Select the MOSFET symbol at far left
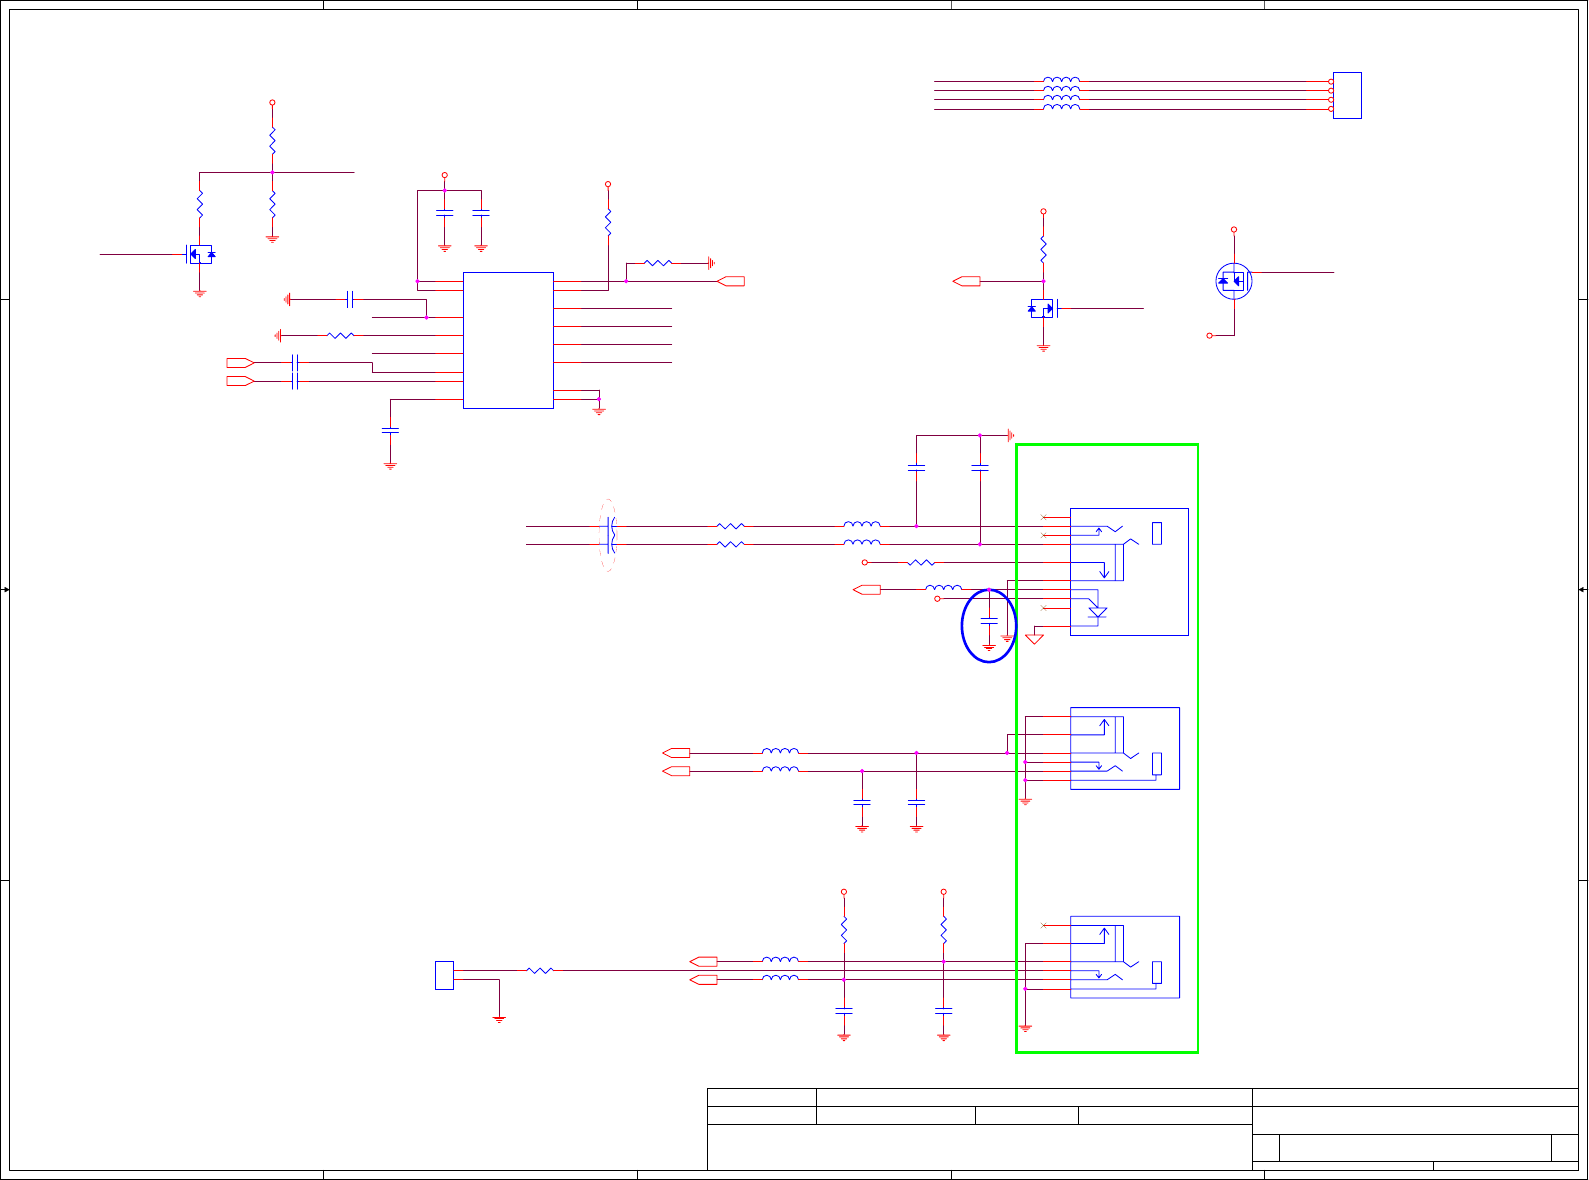 click(200, 255)
